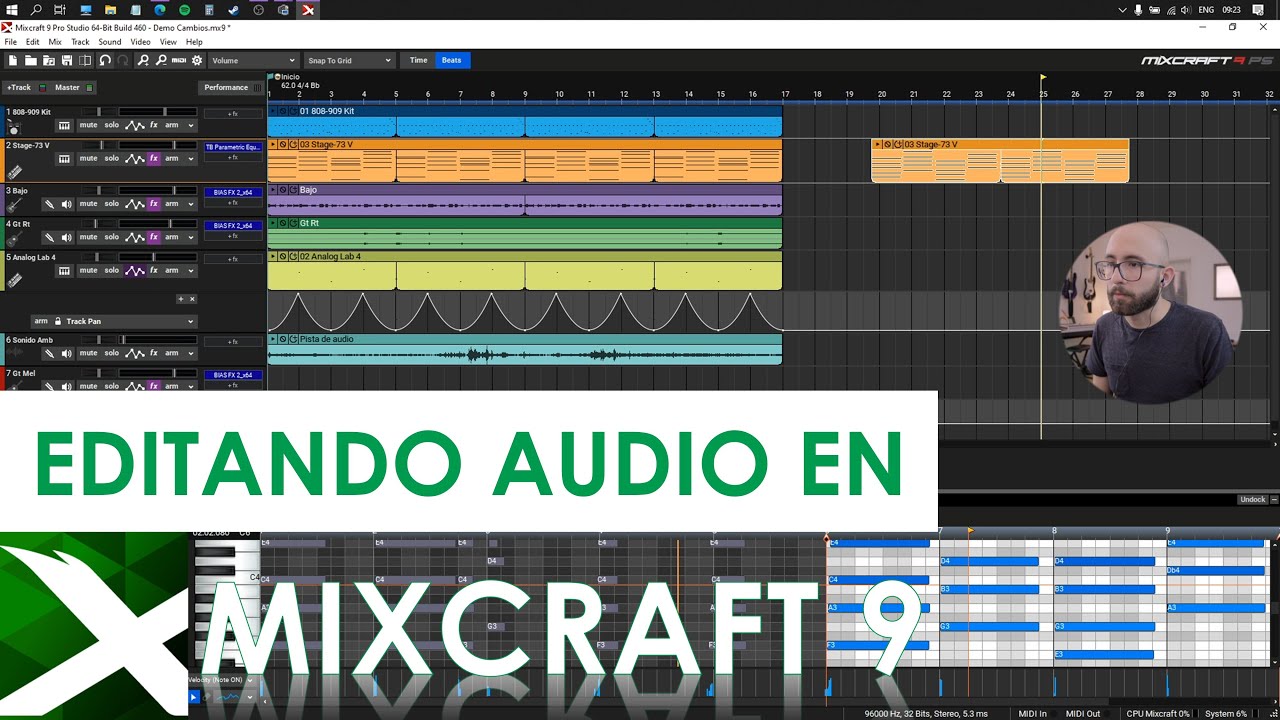Add an automation lane with the plus icon
Screen dimensions: 1280x720
181,299
